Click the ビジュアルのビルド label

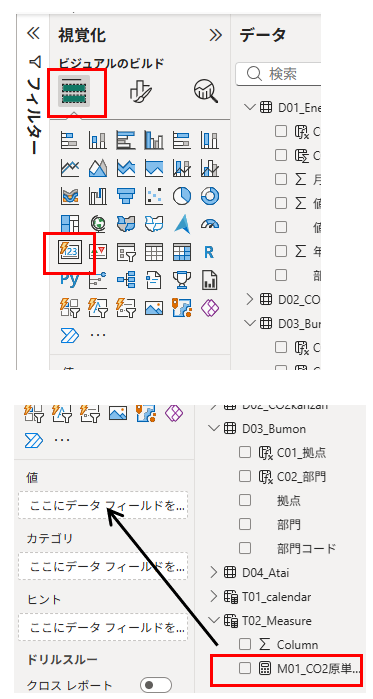click(111, 64)
